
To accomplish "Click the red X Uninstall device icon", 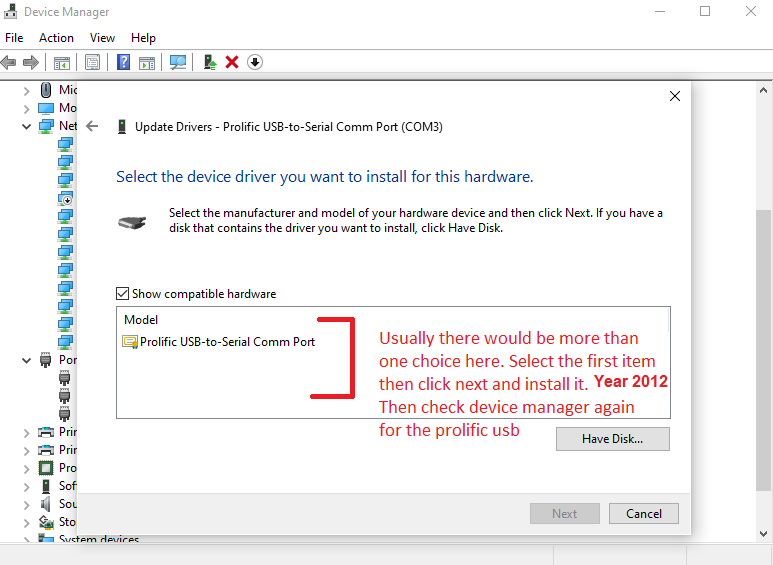I will click(x=232, y=62).
